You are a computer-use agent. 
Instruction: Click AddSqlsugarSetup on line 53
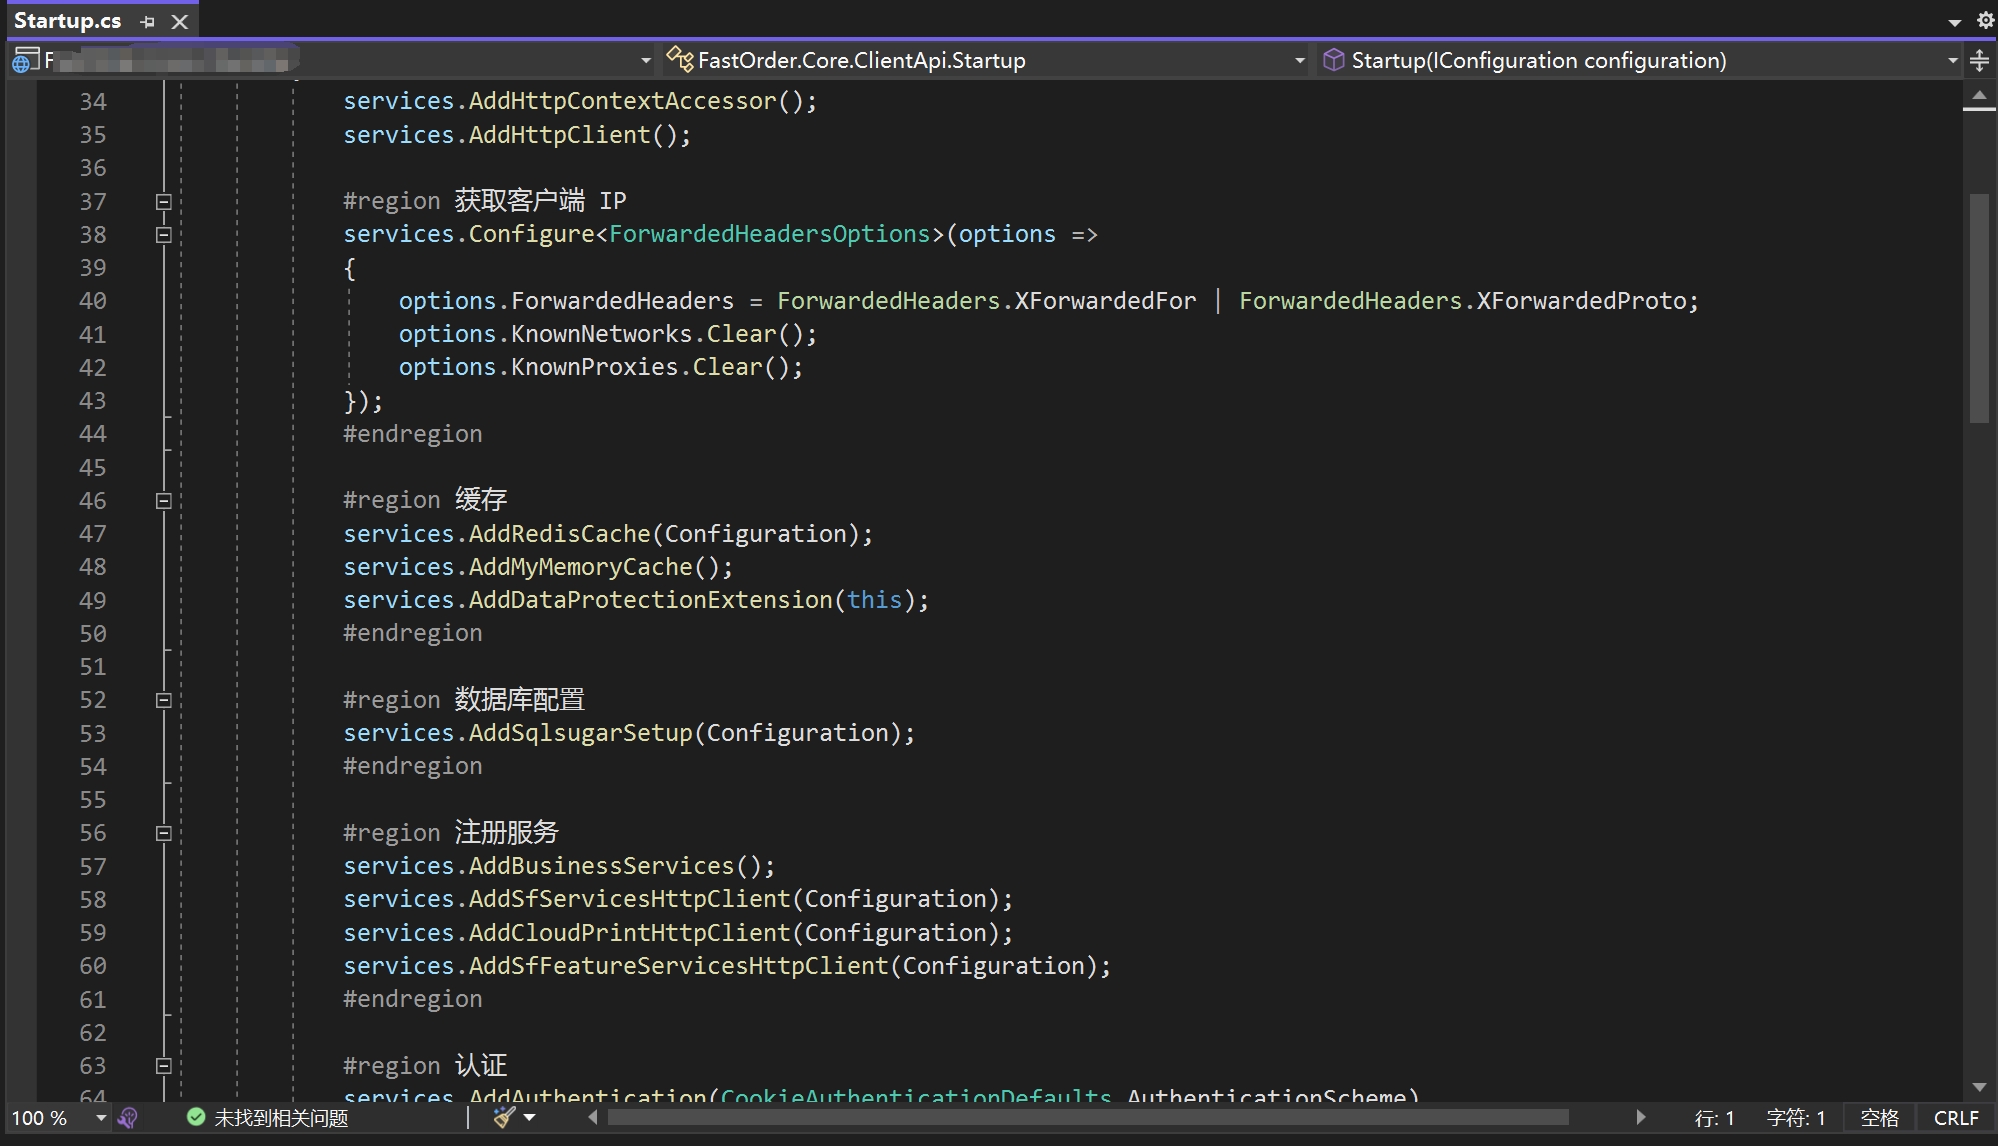click(581, 733)
